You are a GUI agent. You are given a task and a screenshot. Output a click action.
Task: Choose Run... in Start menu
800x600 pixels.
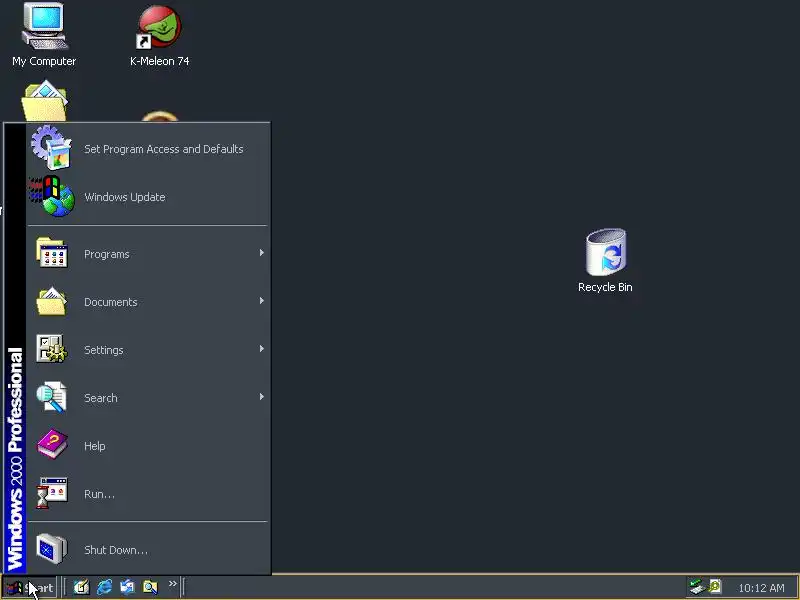(x=148, y=494)
